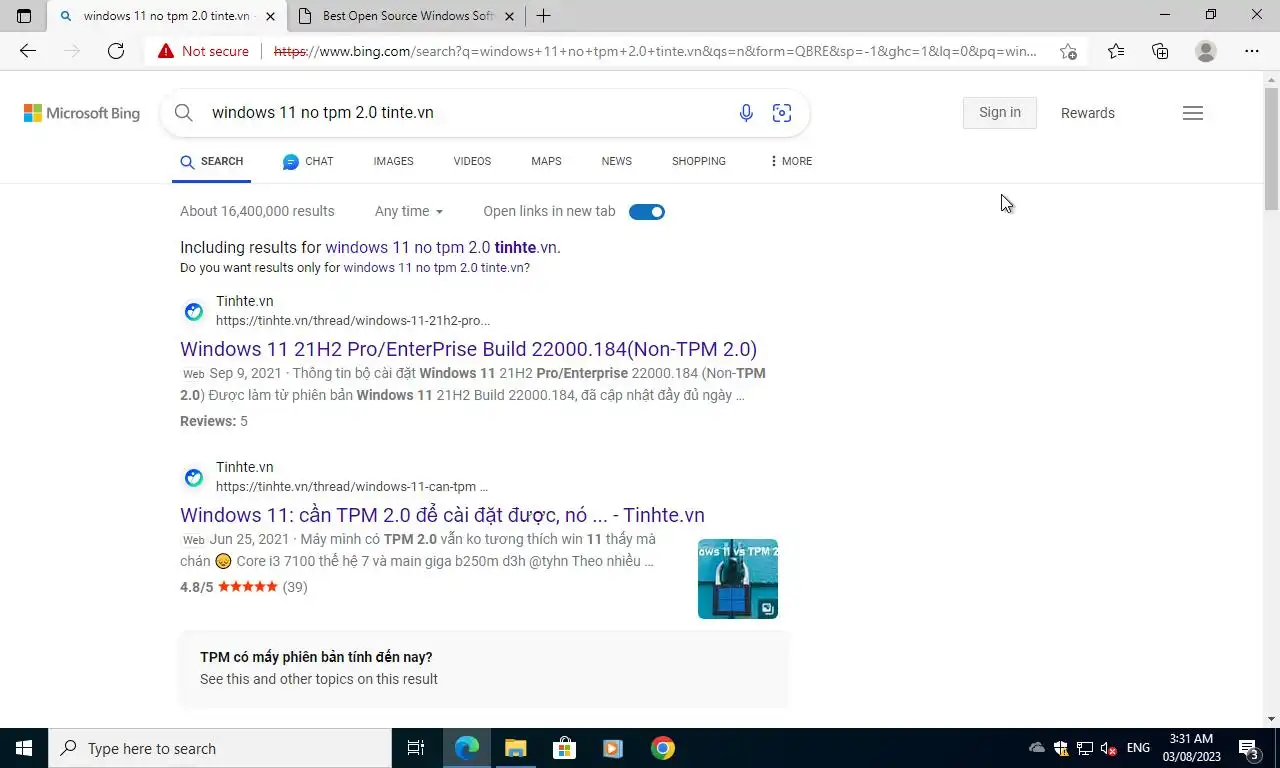Open Edge Settings and more menu

point(1252,51)
